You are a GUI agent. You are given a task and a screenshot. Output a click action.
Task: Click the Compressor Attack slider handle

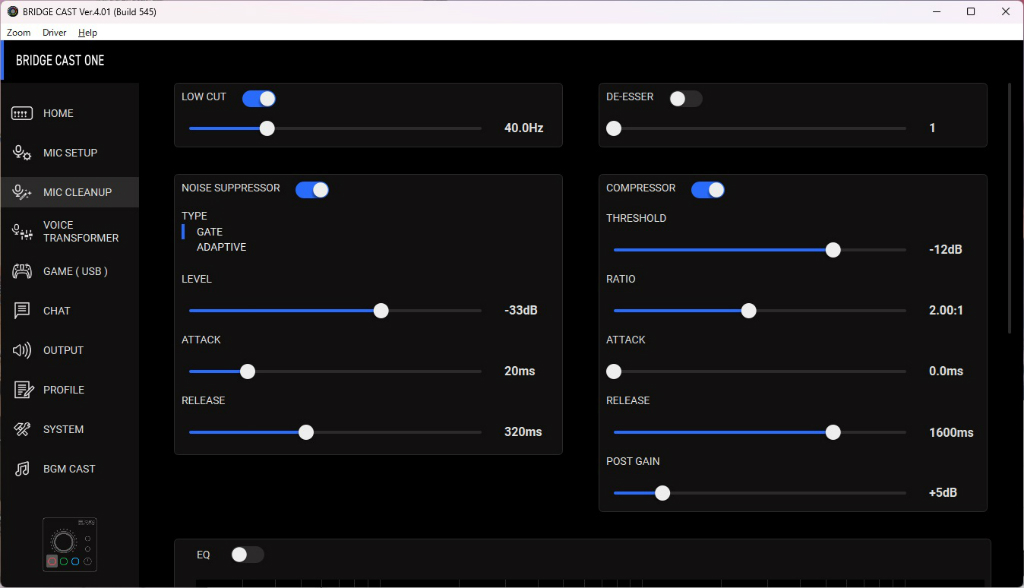[614, 372]
